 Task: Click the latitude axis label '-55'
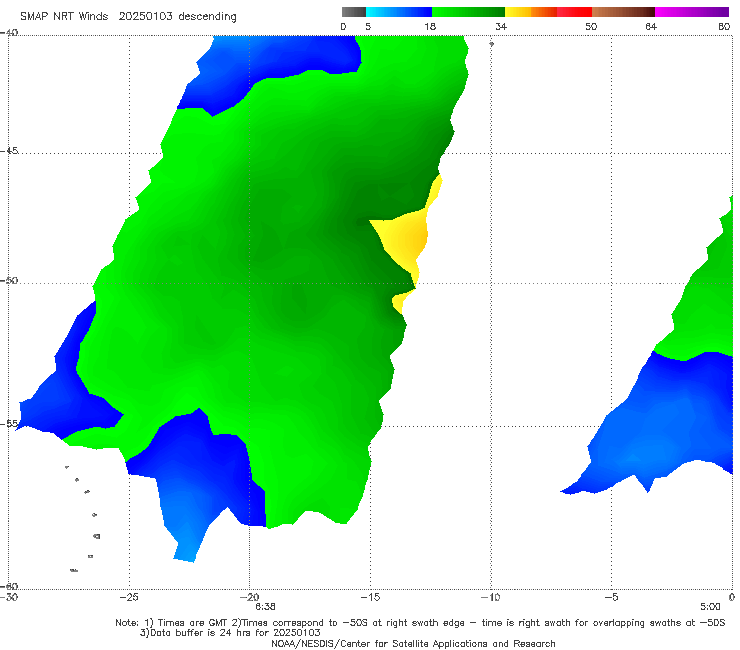[9, 423]
